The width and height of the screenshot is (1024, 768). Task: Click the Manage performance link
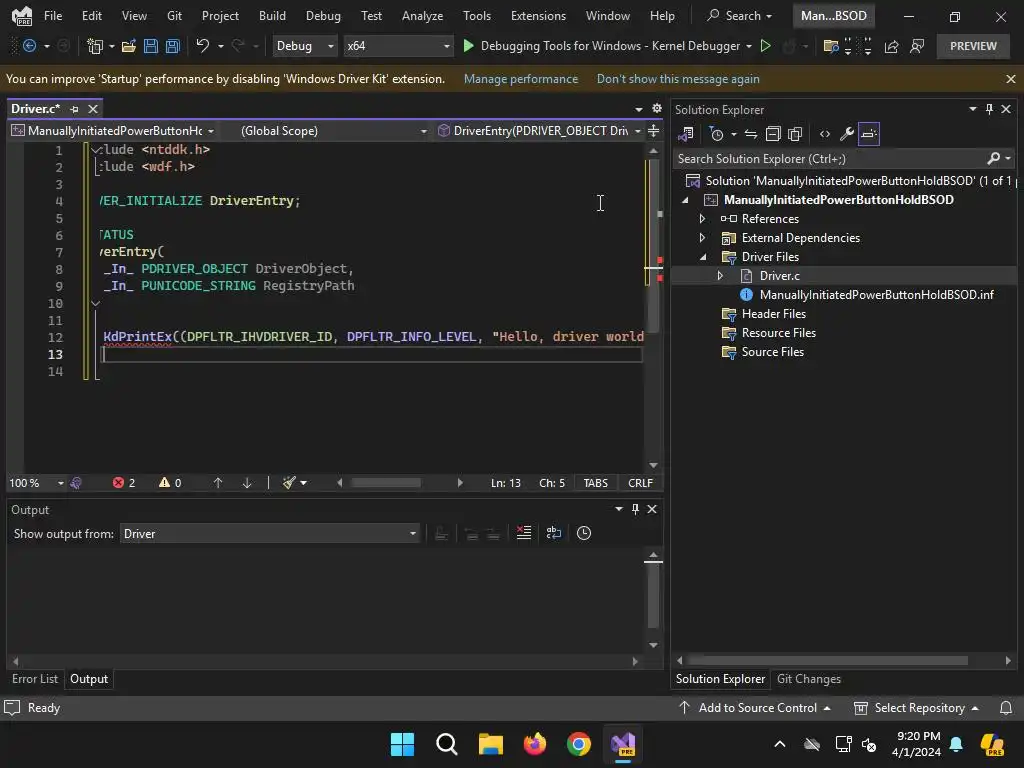520,79
